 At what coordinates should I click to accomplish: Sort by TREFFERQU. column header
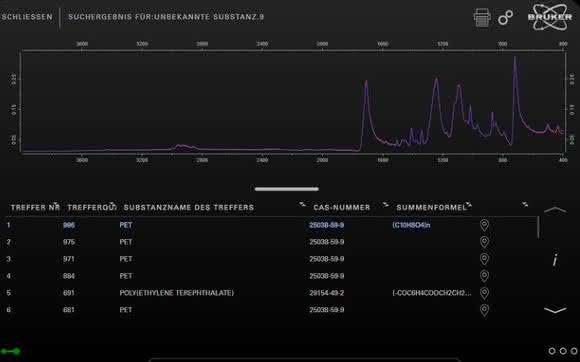[x=92, y=207]
